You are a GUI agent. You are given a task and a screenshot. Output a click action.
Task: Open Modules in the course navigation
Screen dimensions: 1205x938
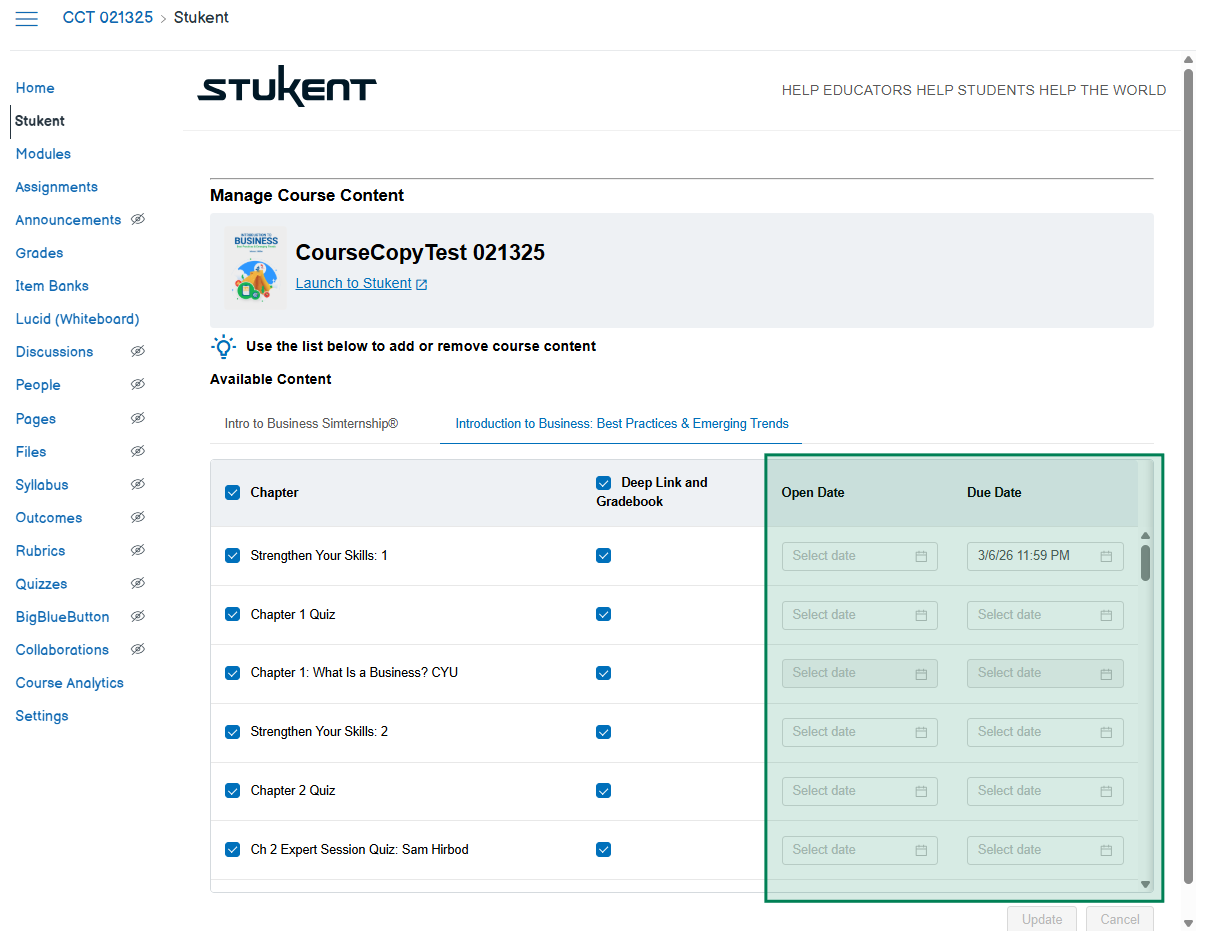(43, 154)
